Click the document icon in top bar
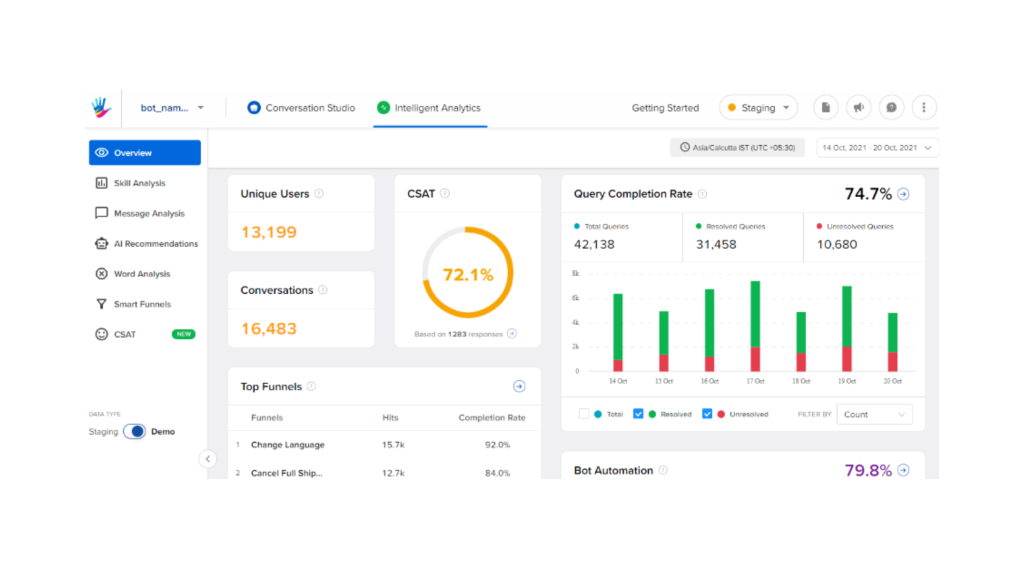This screenshot has height=576, width=1024. click(825, 108)
